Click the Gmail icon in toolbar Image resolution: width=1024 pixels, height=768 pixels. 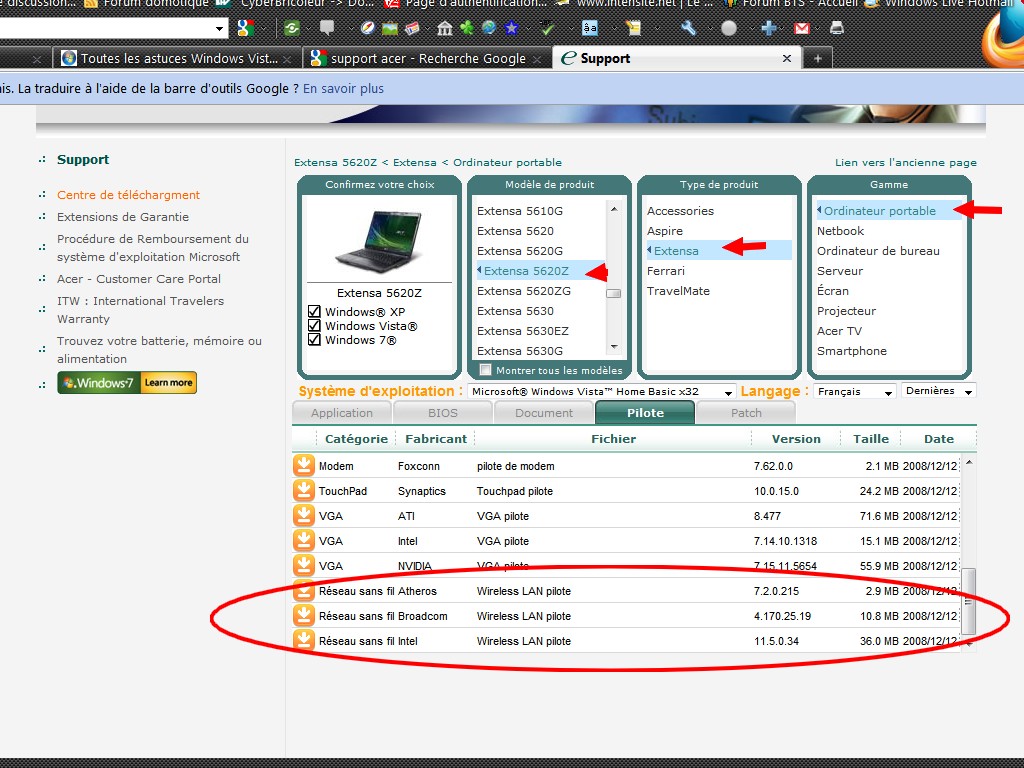click(x=802, y=28)
